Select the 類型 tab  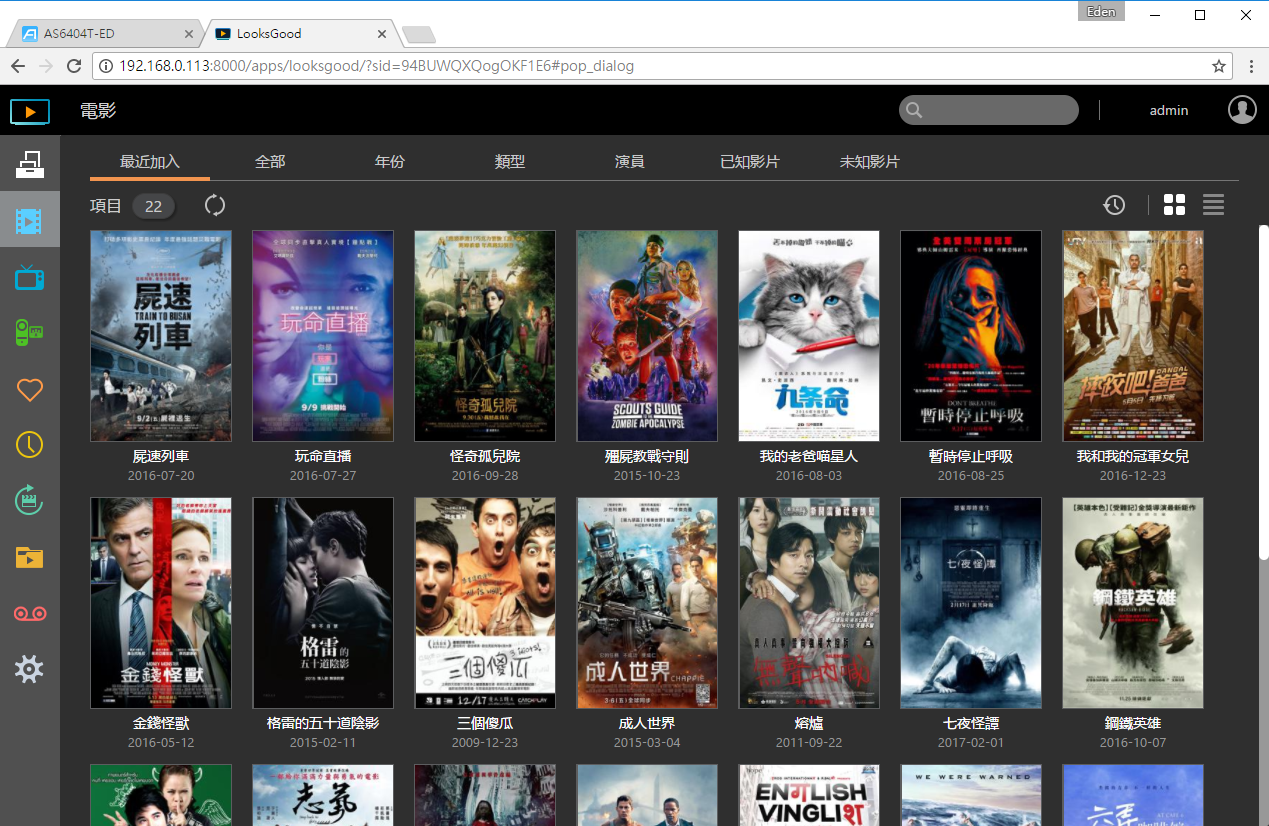[510, 162]
